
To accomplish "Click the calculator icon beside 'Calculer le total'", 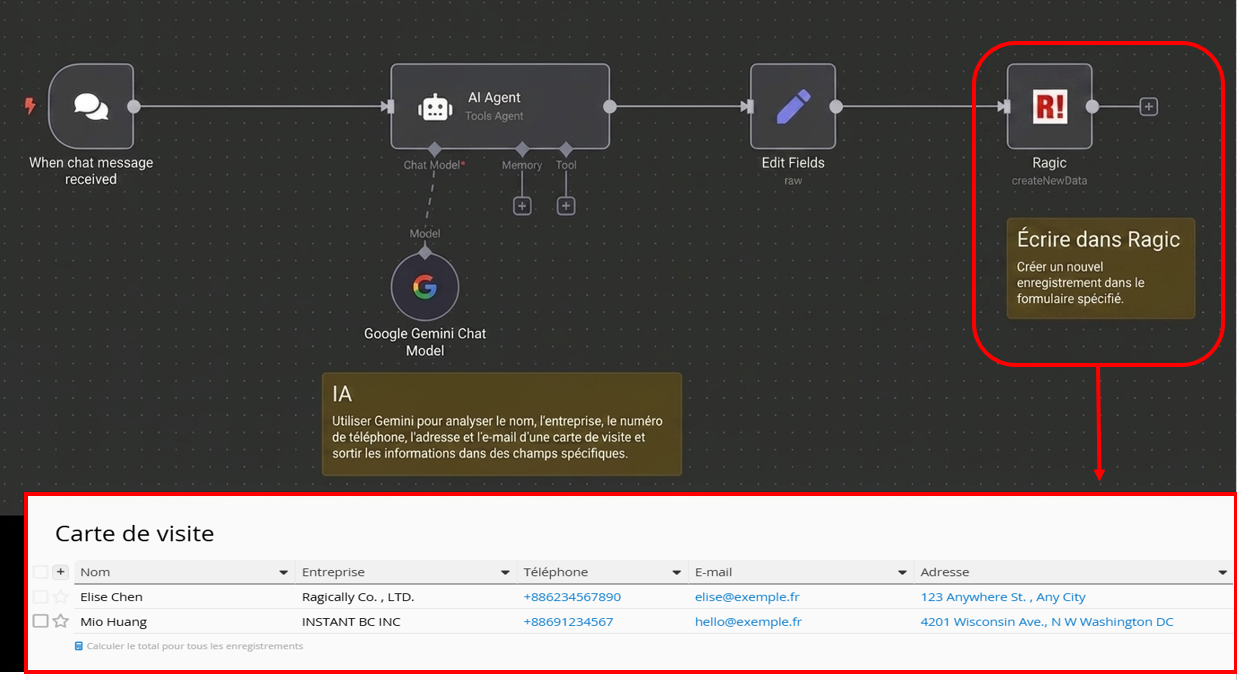I will [x=79, y=646].
